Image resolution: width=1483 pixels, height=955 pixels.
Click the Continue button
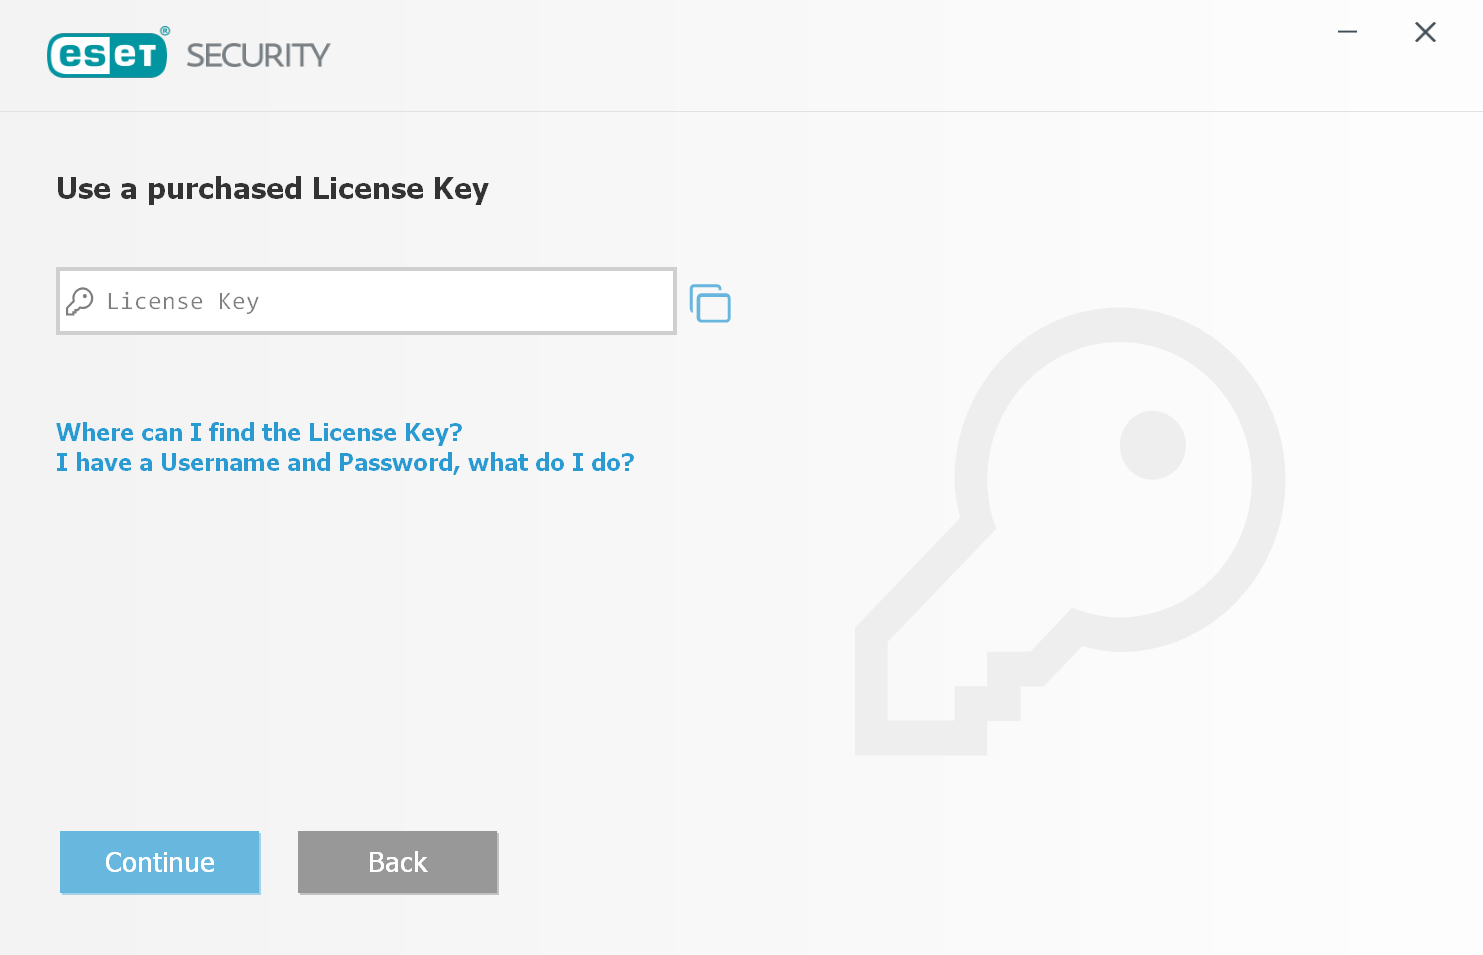[x=160, y=862]
